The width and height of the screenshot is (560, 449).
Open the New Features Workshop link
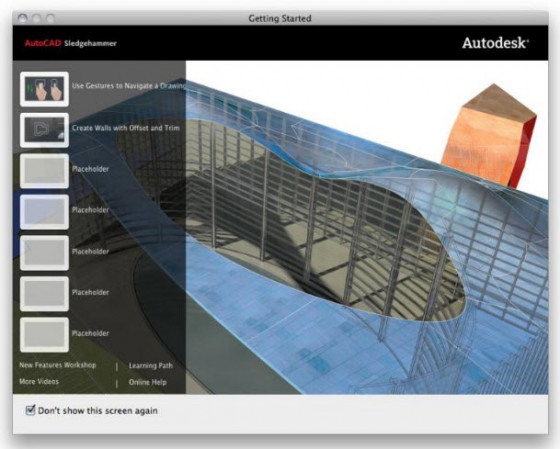[58, 365]
